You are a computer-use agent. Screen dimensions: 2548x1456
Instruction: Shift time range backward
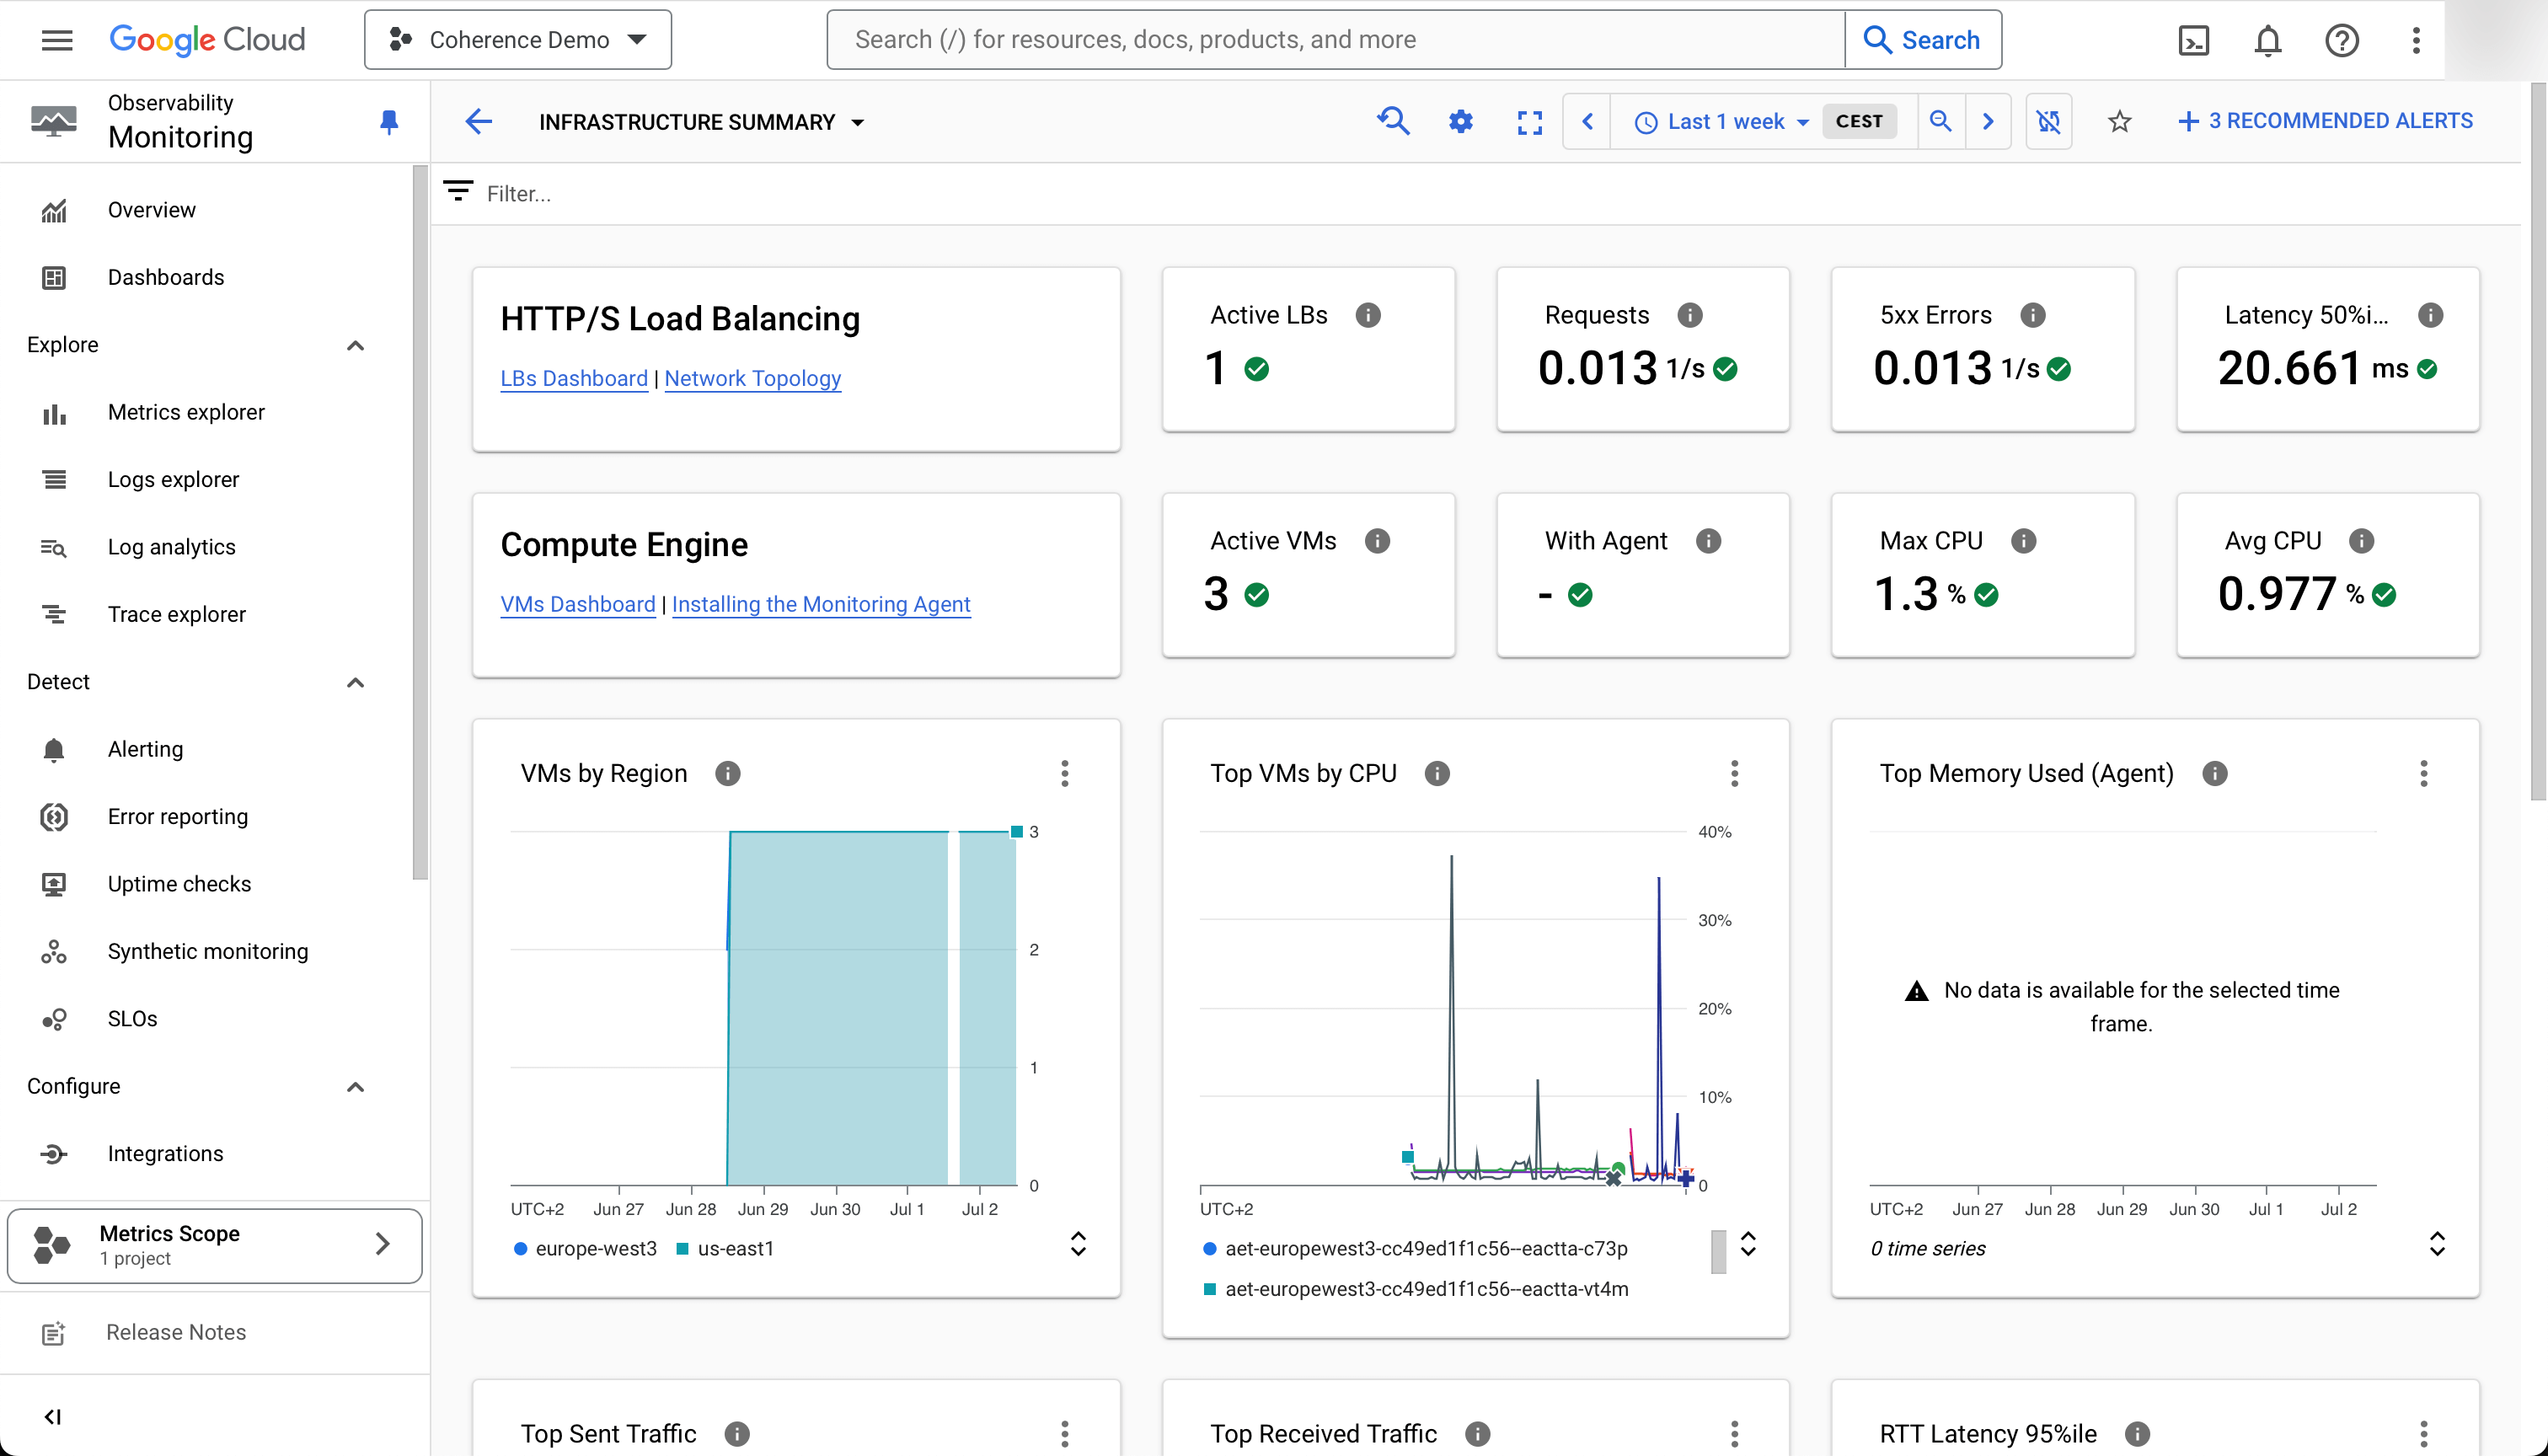[x=1587, y=121]
